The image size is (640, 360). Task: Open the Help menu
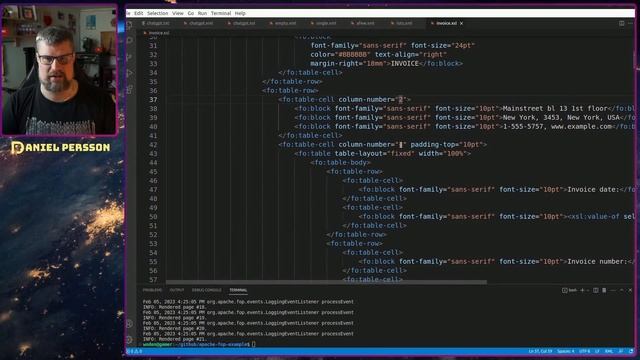[x=240, y=13]
